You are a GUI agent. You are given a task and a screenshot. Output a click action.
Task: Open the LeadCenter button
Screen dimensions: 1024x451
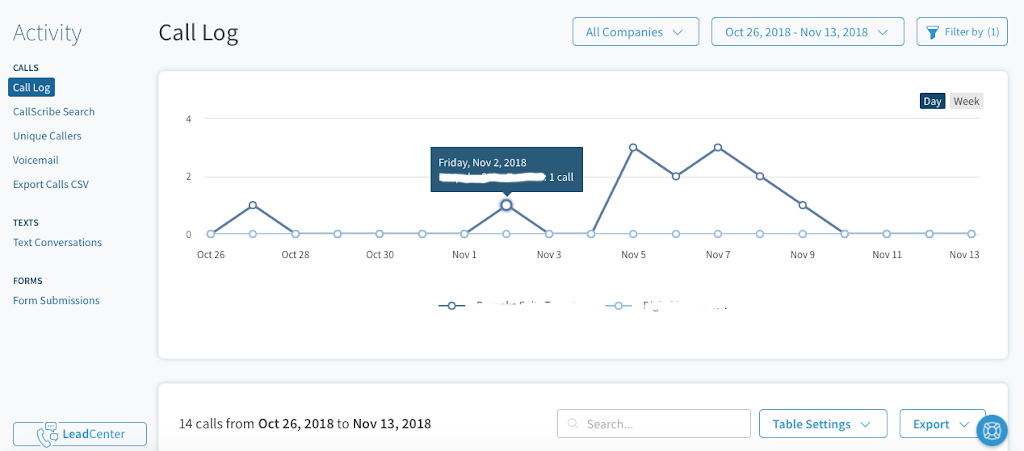click(x=80, y=434)
